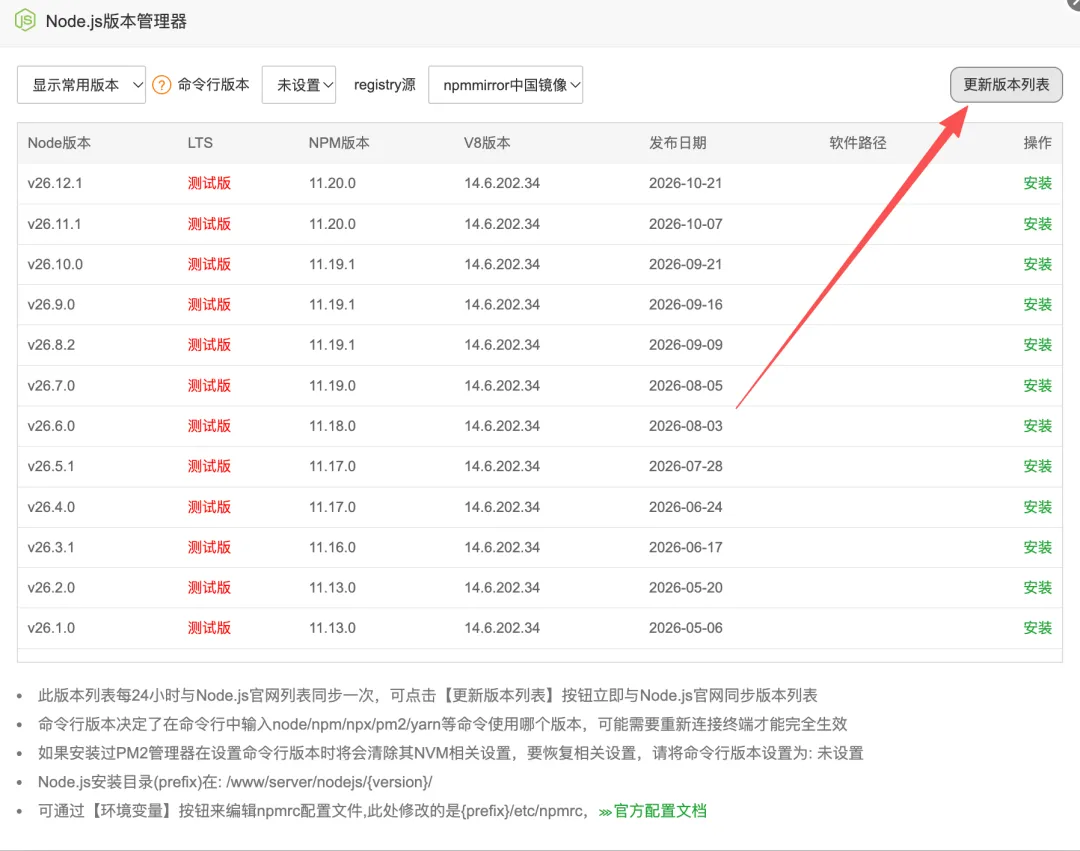Screen dimensions: 1080x851
Task: Select version cell v26.8.2
Action: click(x=51, y=345)
